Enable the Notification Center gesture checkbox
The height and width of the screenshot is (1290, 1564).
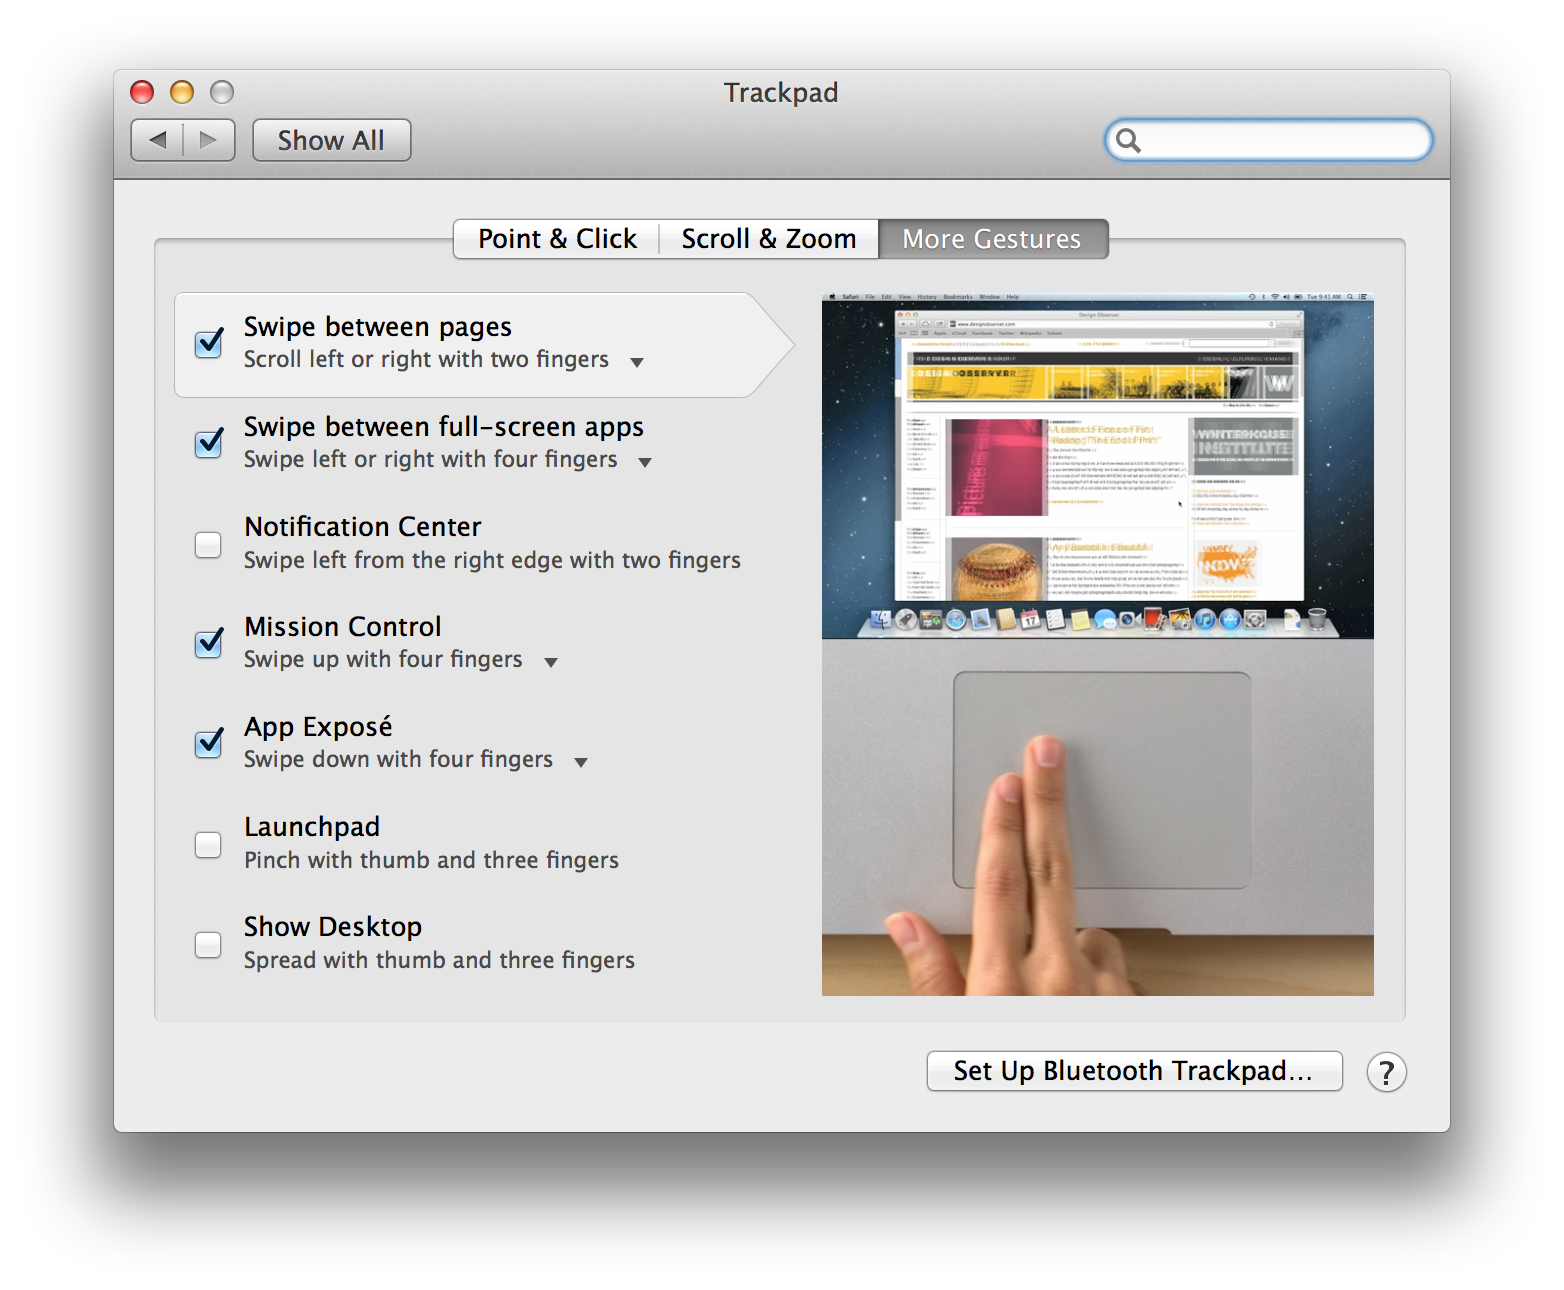coord(208,545)
